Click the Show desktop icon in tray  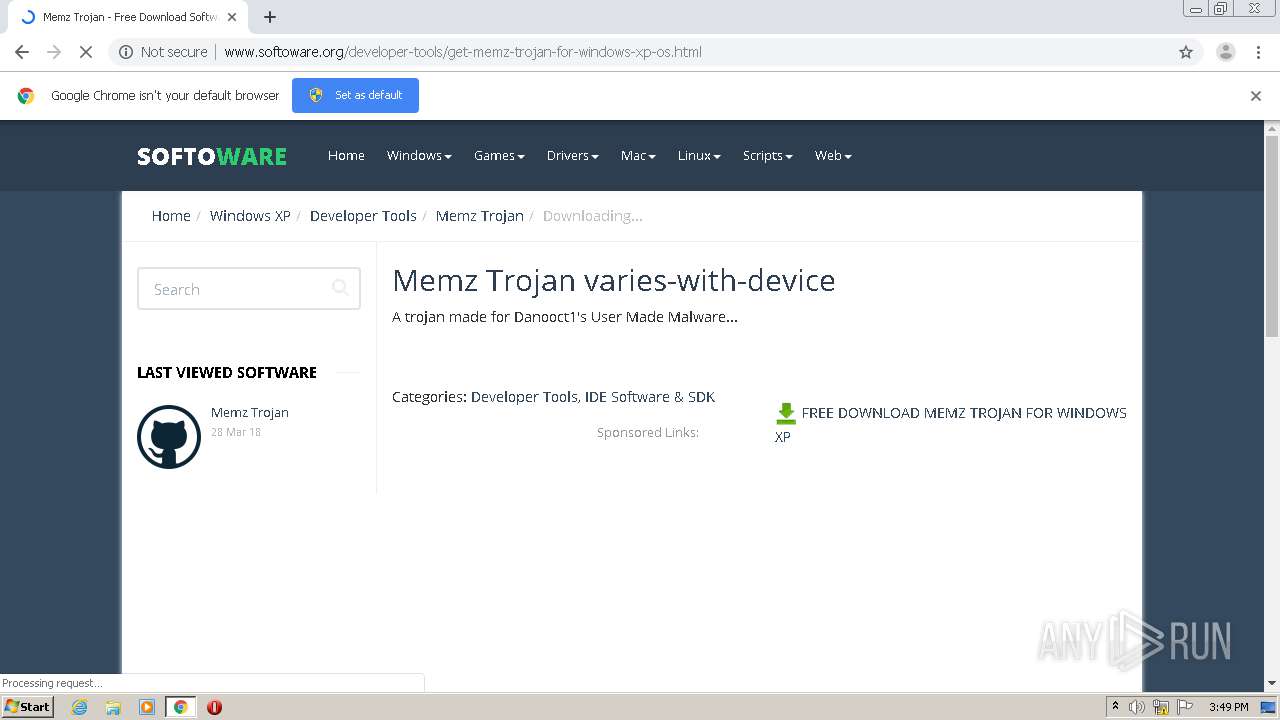[x=1268, y=707]
